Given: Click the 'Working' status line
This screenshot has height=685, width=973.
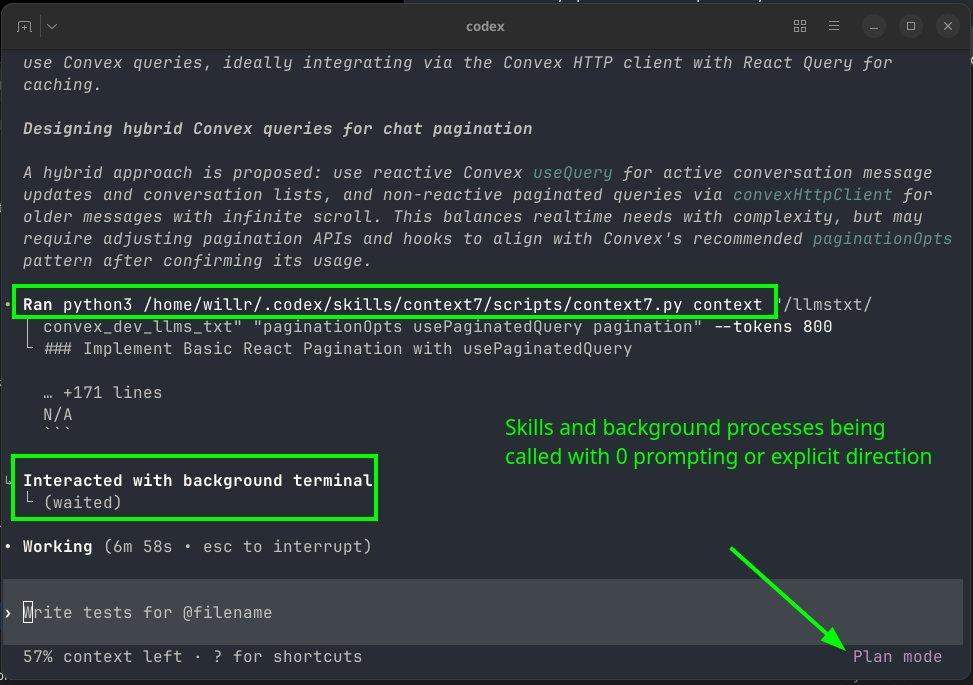Looking at the screenshot, I should [57, 547].
